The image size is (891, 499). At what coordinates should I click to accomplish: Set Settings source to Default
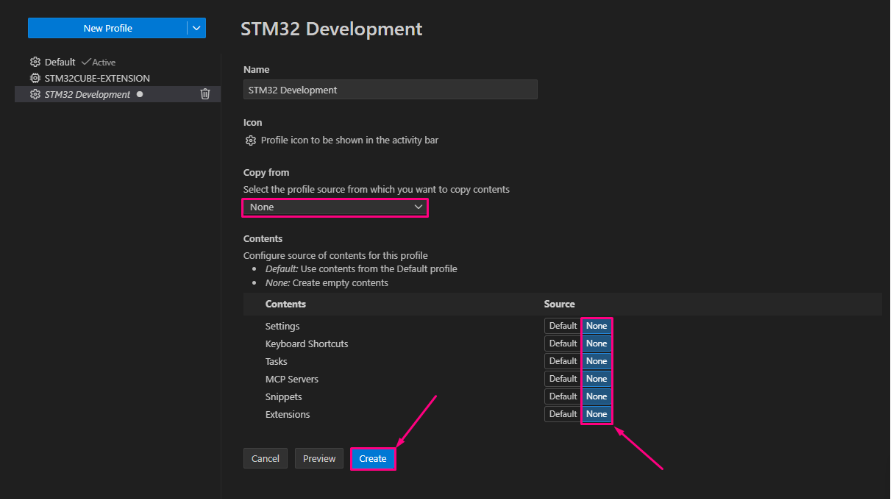pyautogui.click(x=562, y=326)
